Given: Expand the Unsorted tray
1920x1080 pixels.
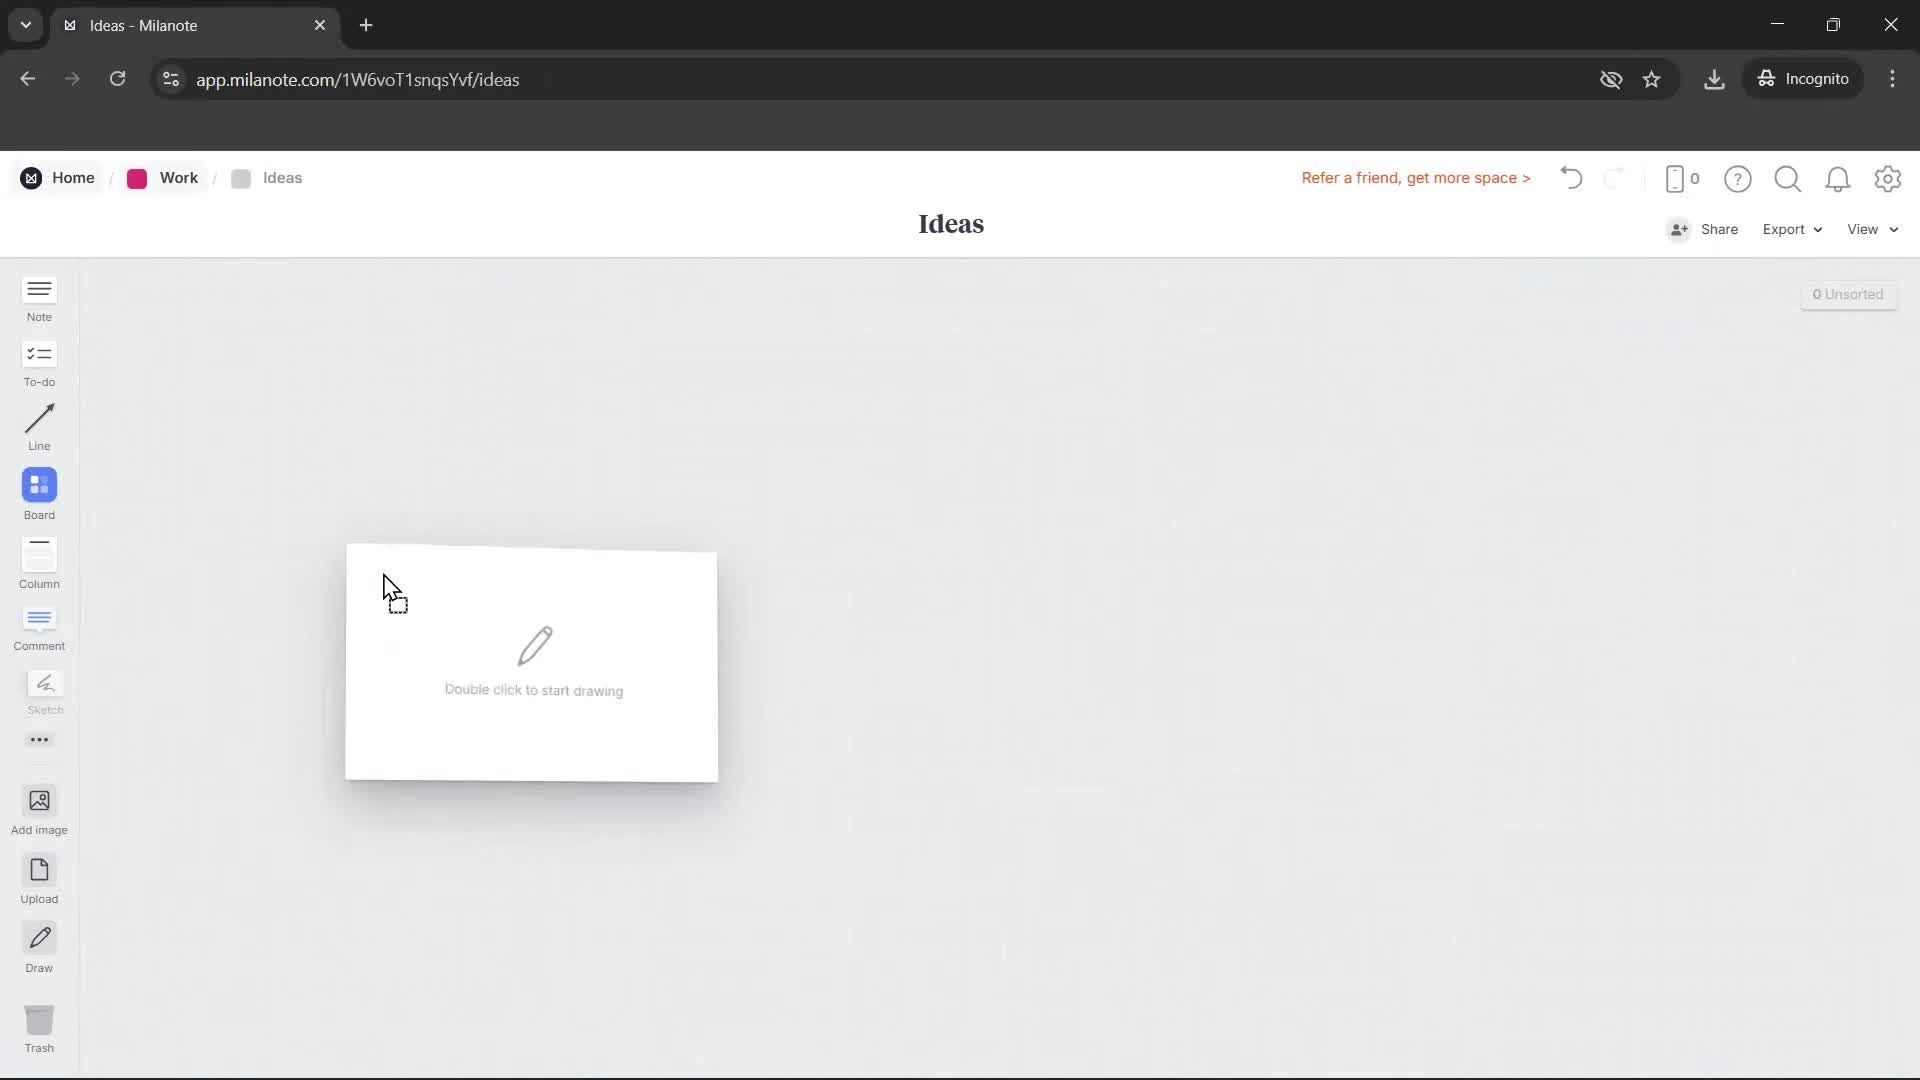Looking at the screenshot, I should point(1848,294).
